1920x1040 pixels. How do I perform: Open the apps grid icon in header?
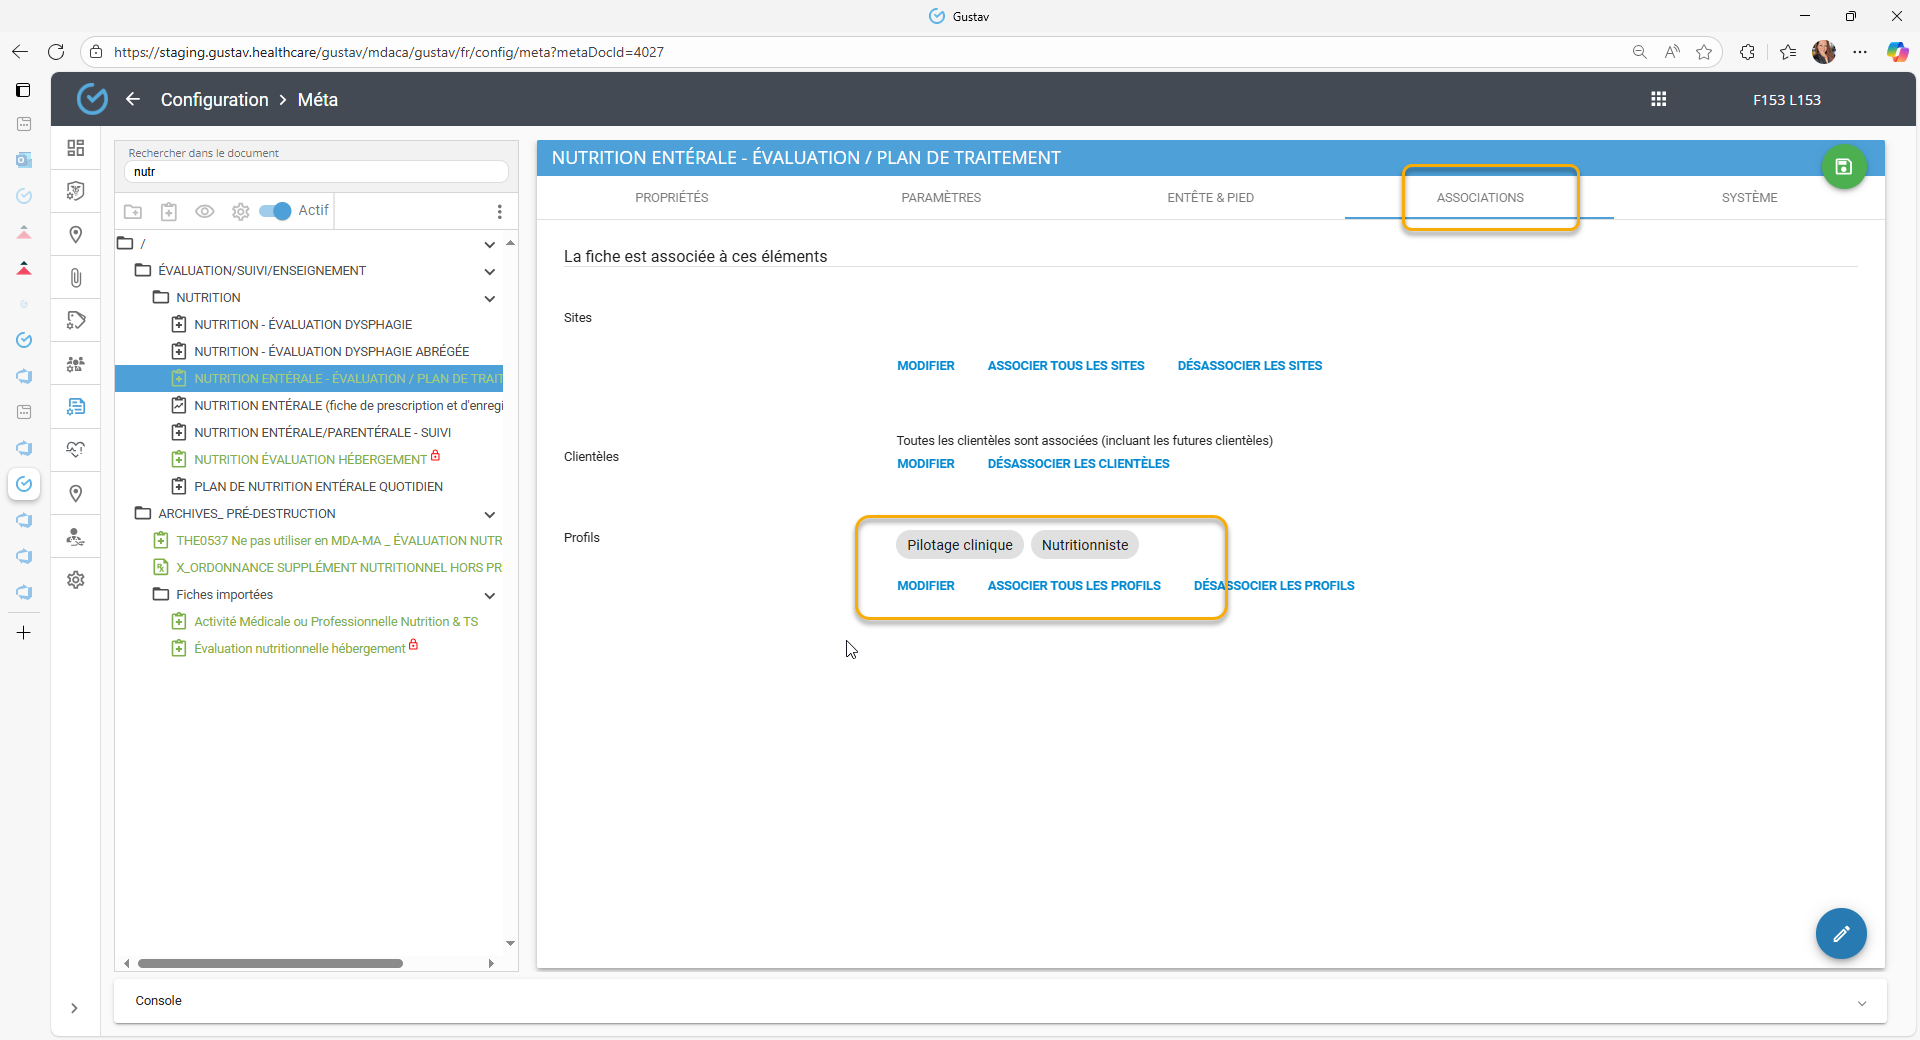(x=1658, y=99)
